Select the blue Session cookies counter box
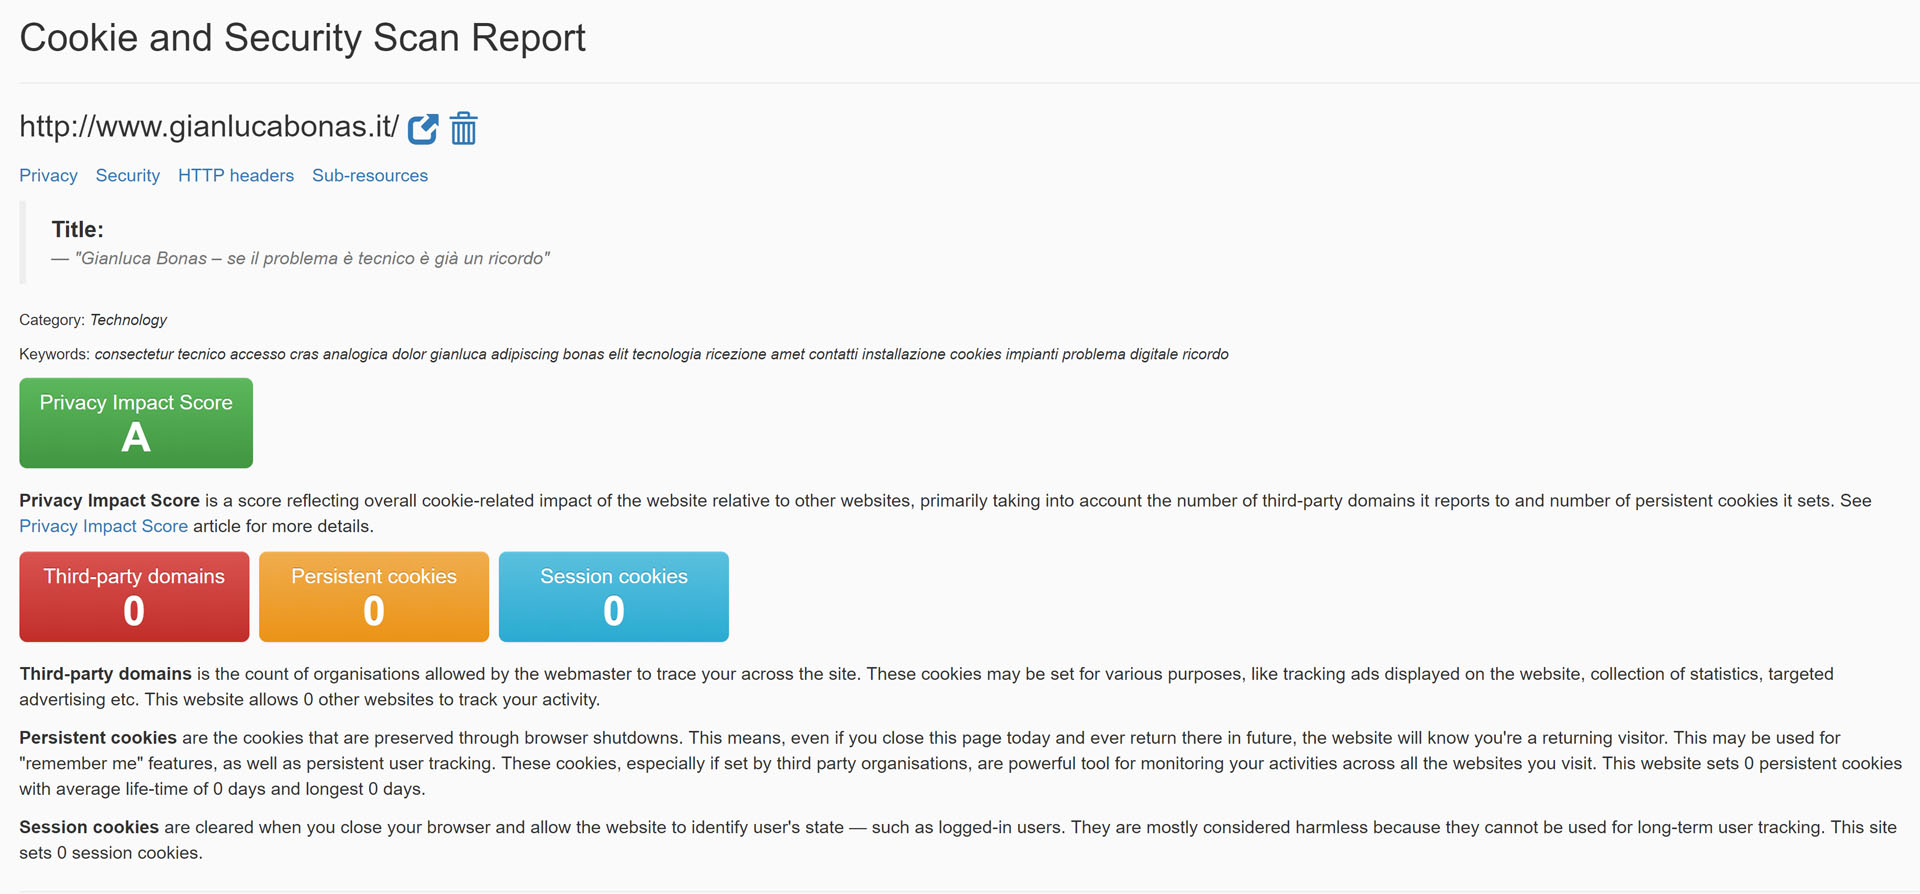Image resolution: width=1920 pixels, height=894 pixels. [614, 597]
